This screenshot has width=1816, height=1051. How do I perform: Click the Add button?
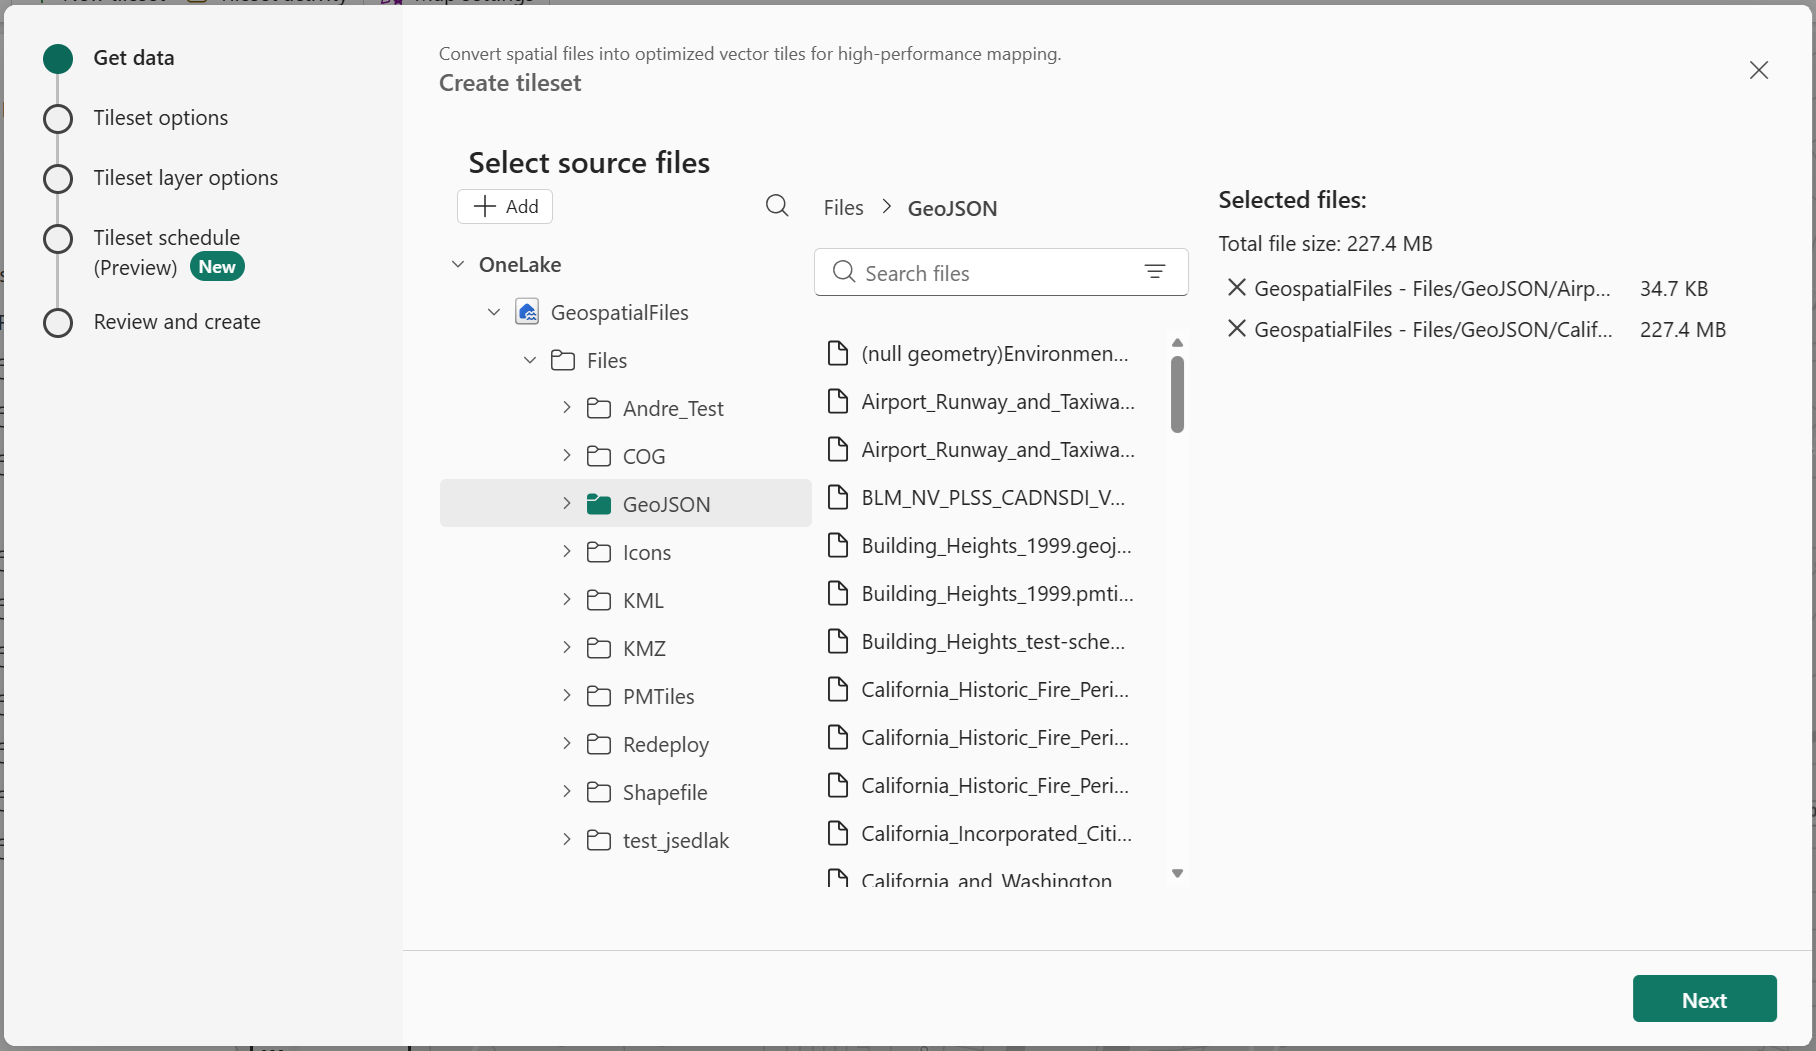[x=505, y=206]
